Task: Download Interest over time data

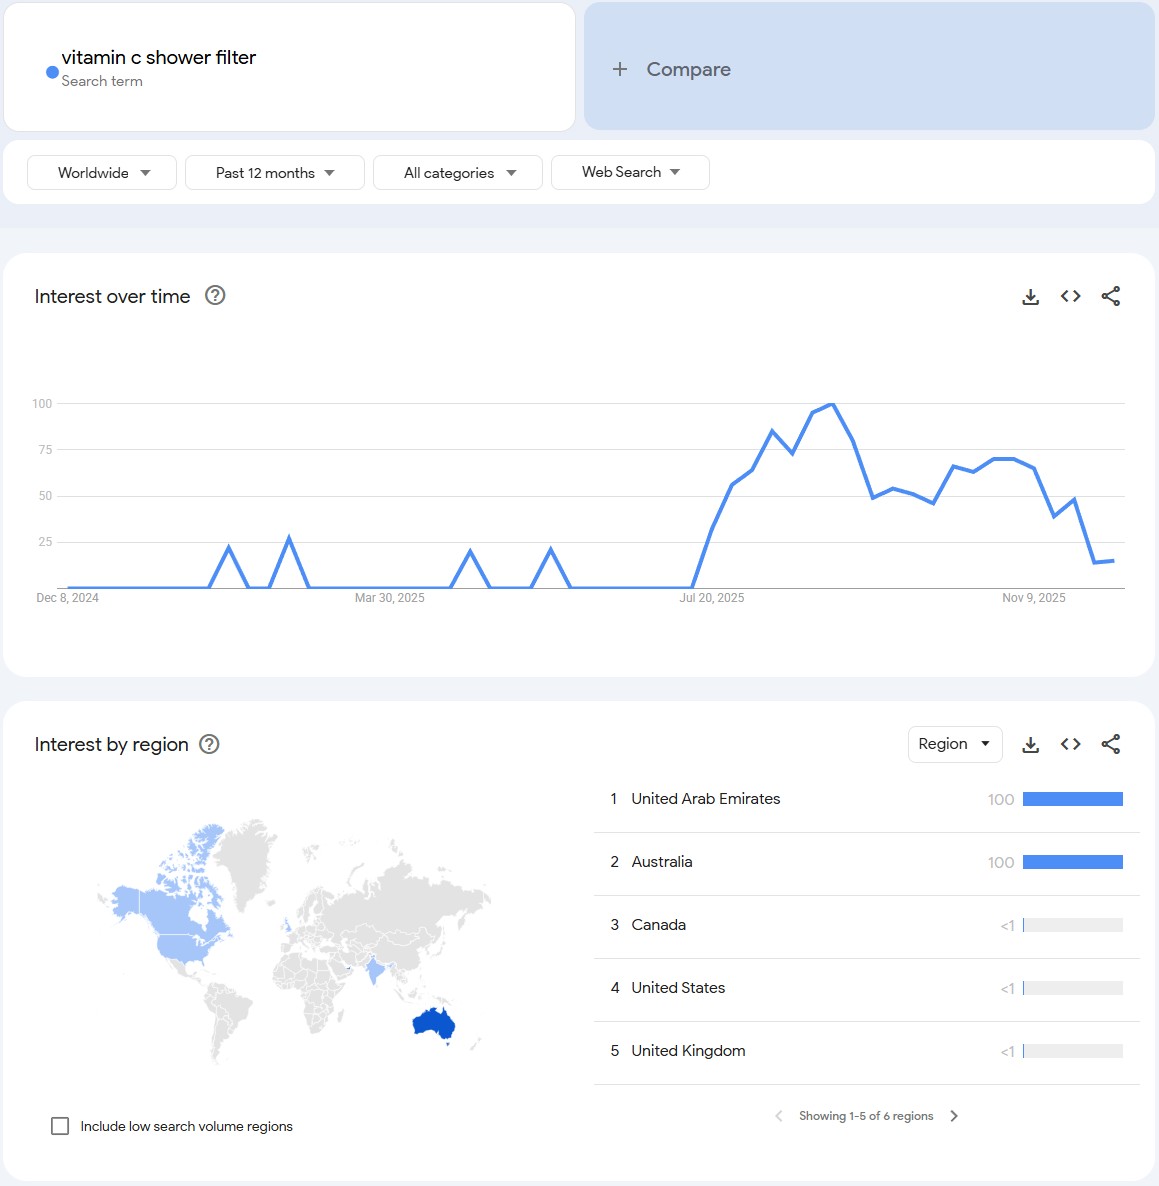Action: click(1030, 297)
